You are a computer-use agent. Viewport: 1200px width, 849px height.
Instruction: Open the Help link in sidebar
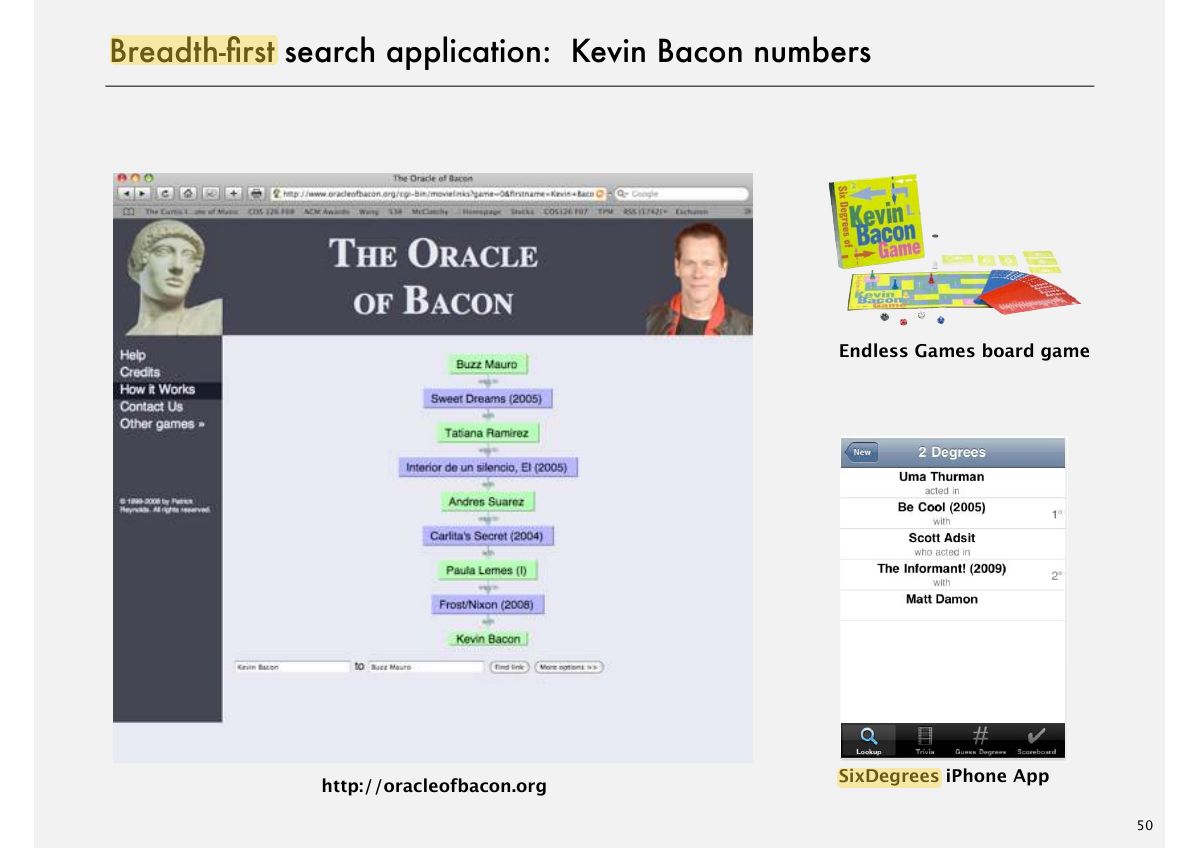pos(132,355)
